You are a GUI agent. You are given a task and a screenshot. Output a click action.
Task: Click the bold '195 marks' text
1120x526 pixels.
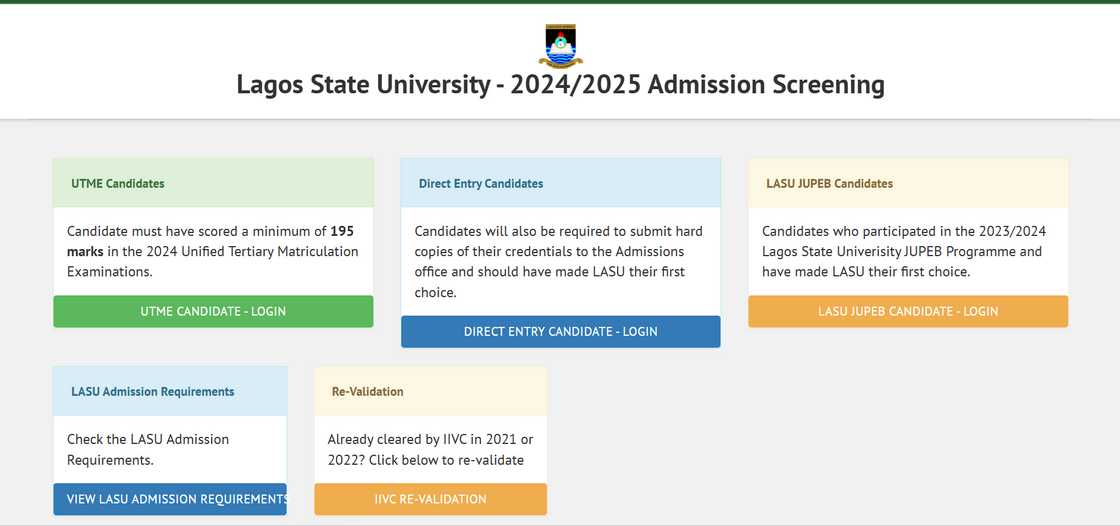pos(341,232)
